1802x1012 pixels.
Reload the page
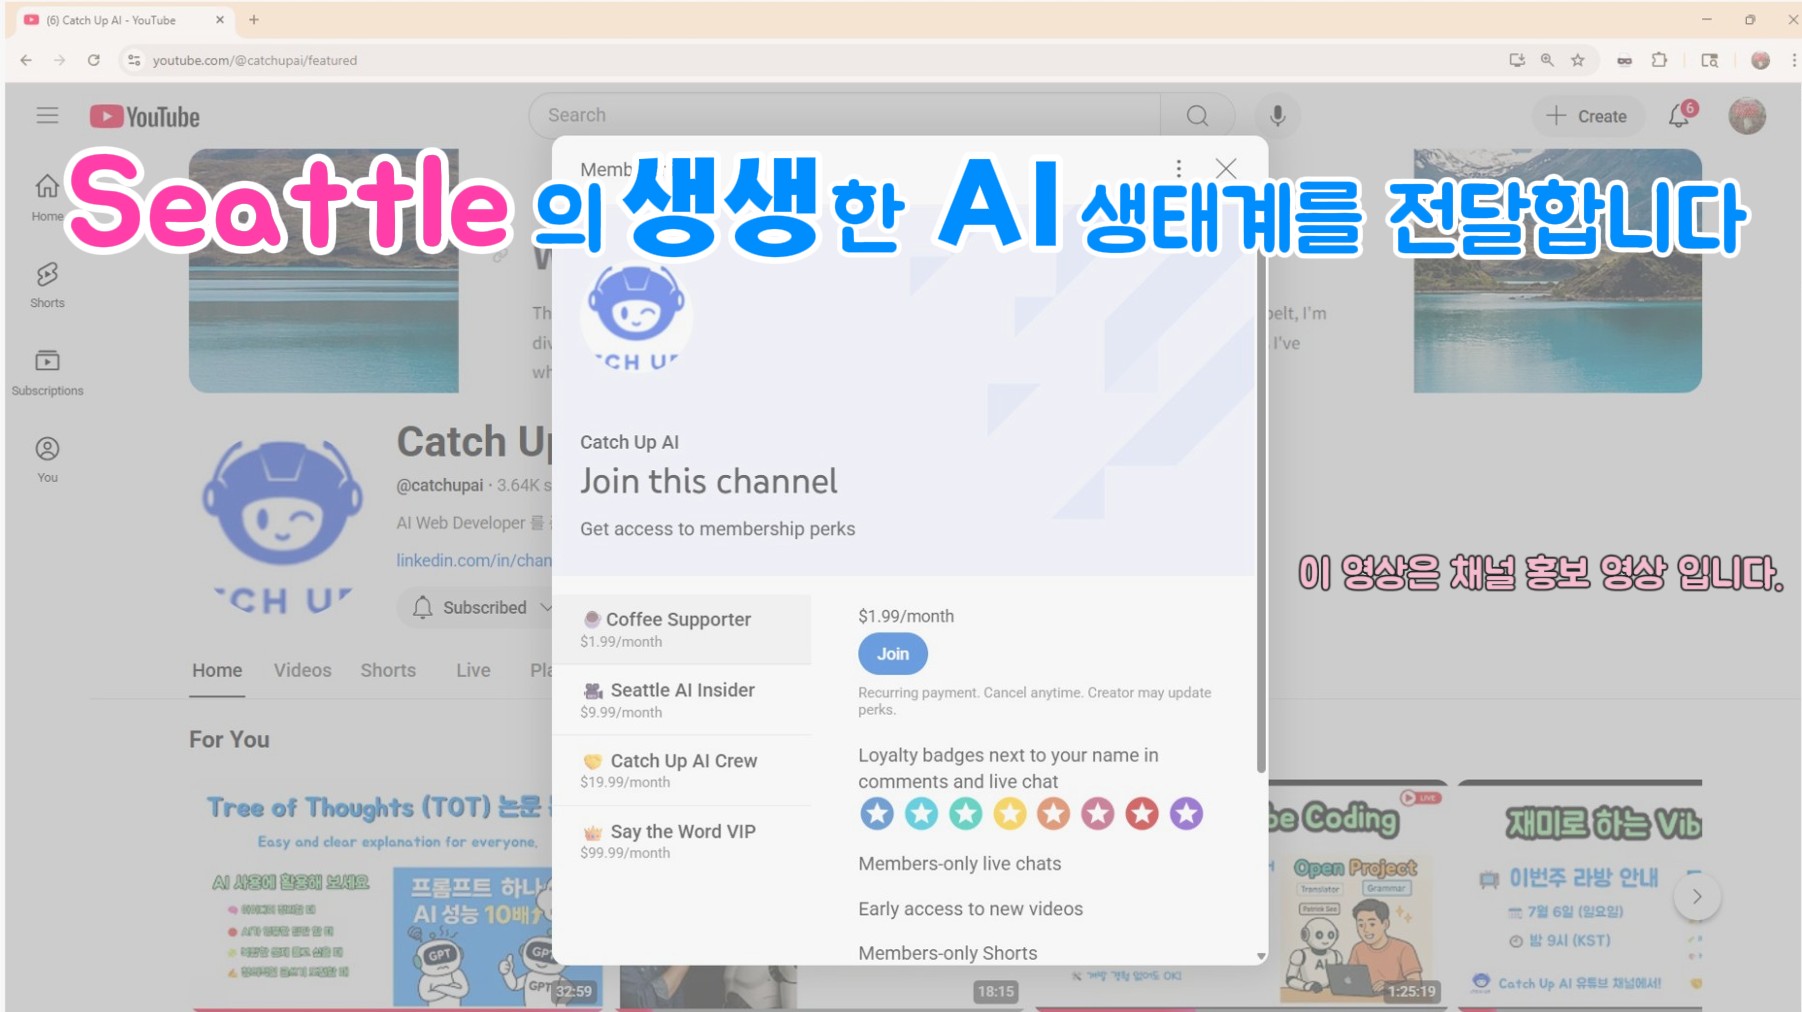click(93, 60)
